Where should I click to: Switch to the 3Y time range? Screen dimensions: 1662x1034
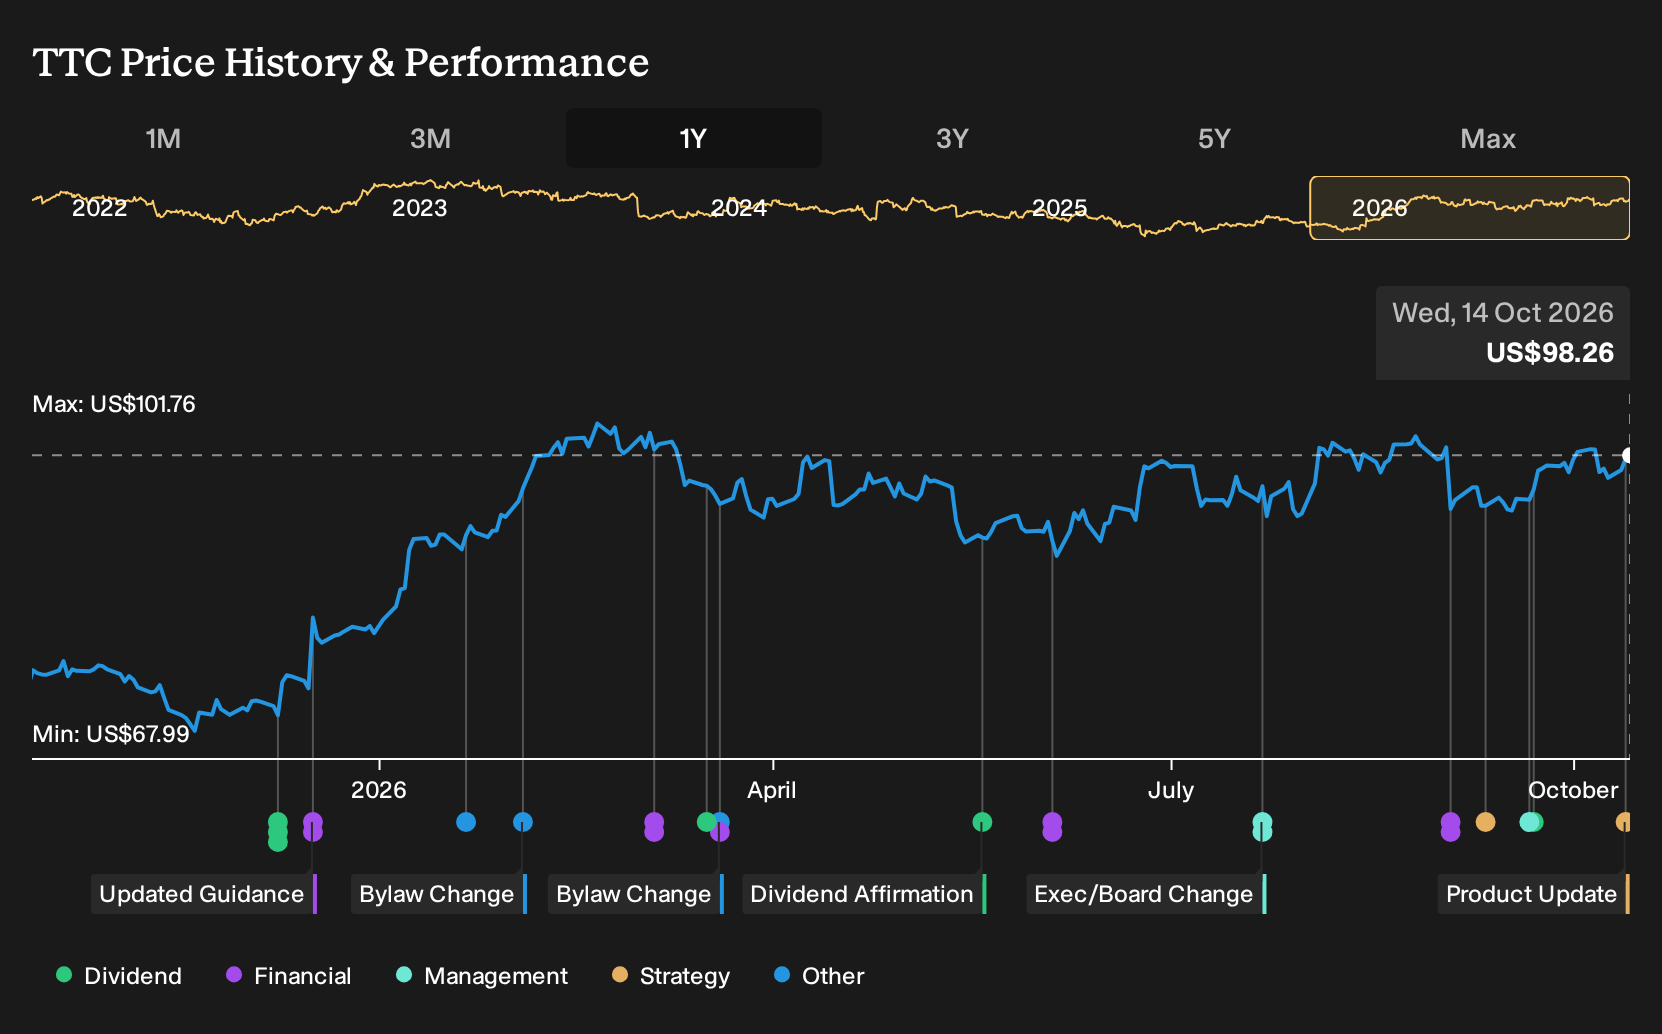point(952,138)
